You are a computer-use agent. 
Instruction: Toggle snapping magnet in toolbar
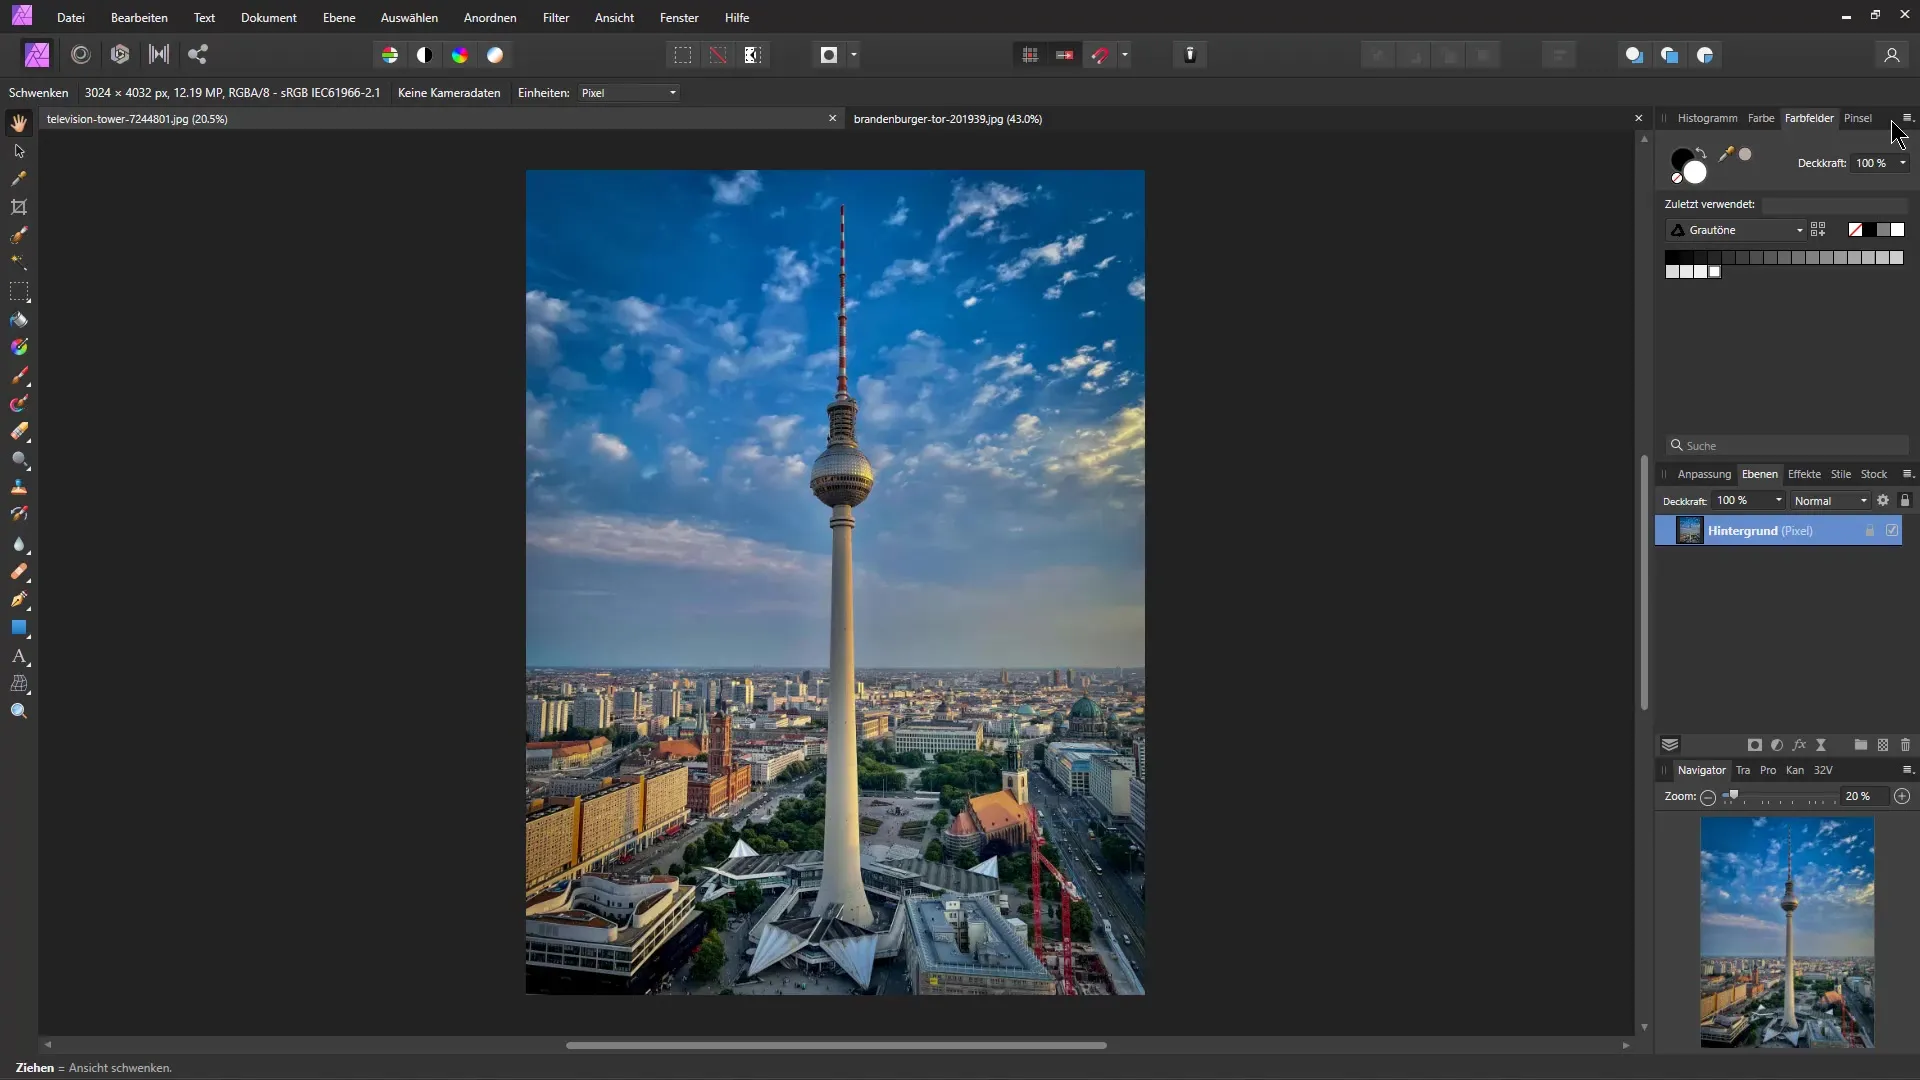(1100, 55)
